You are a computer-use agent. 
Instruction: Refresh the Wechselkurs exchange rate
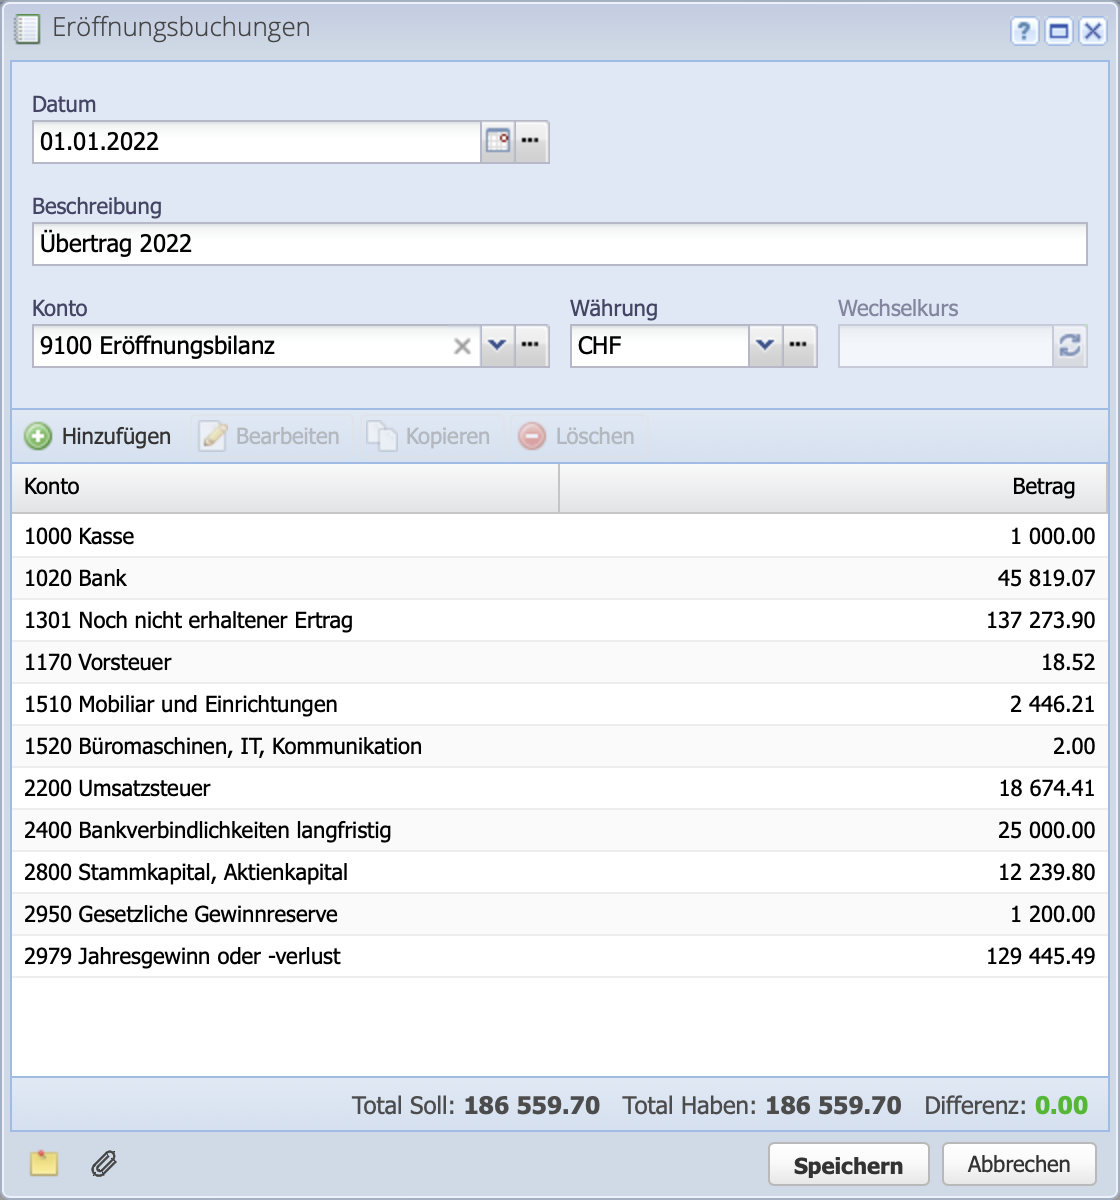[x=1069, y=346]
